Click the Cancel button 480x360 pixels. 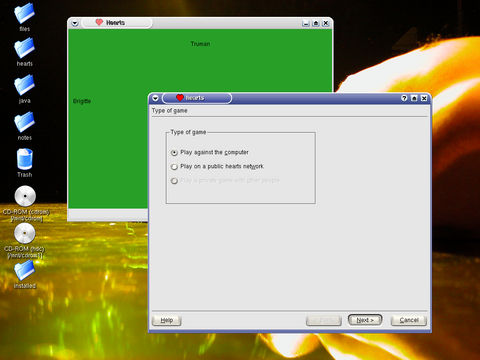(x=409, y=320)
